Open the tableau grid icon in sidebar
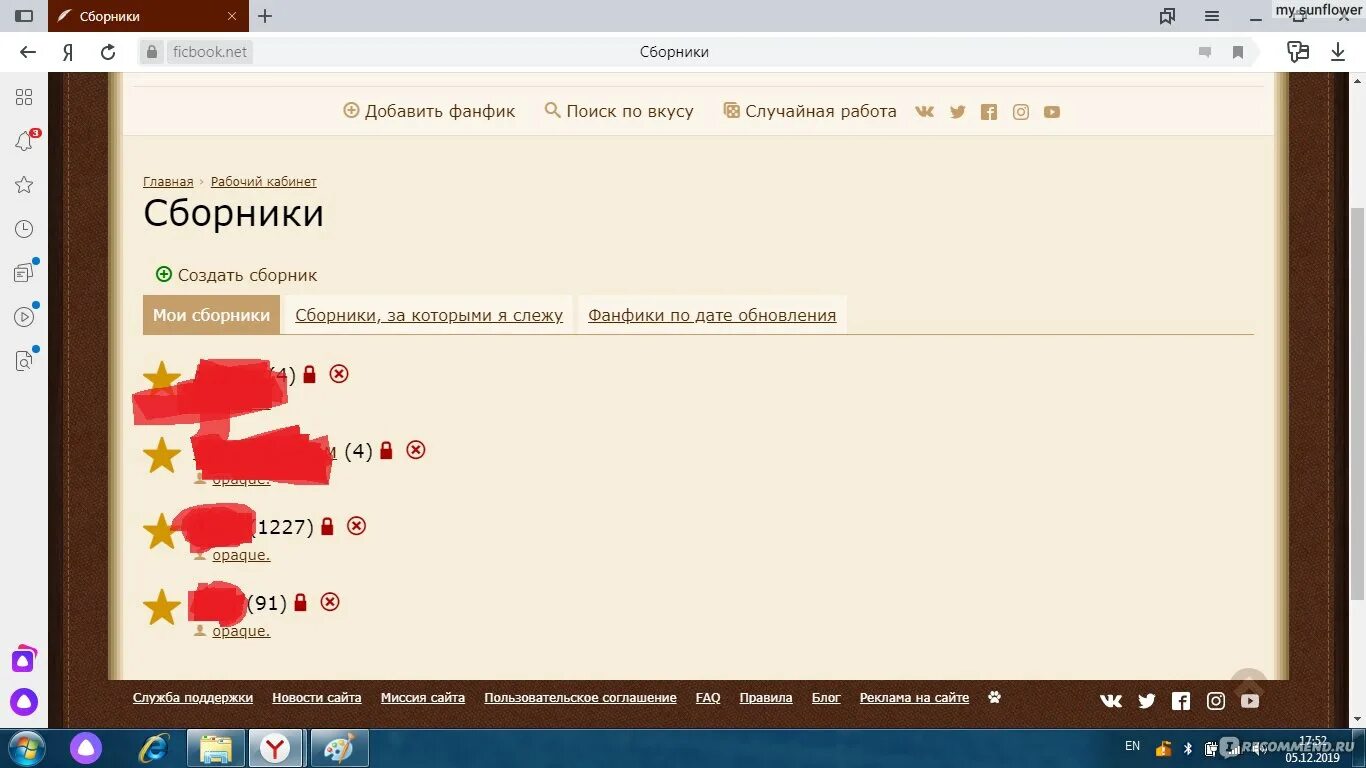The height and width of the screenshot is (768, 1366). [24, 97]
